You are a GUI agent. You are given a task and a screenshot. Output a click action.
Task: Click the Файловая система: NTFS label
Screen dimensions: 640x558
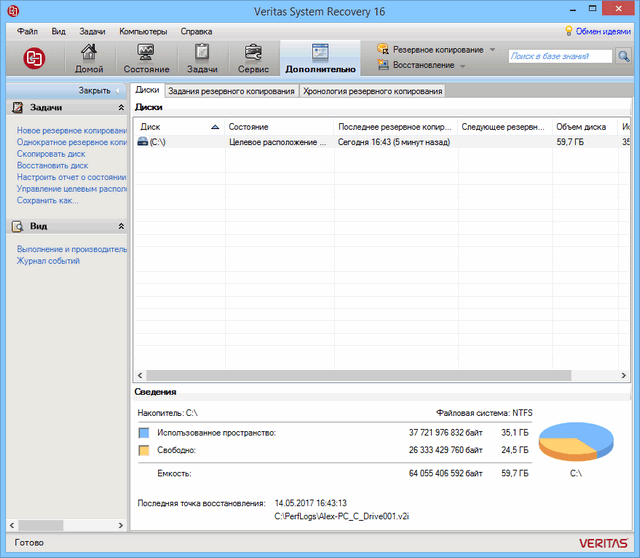[484, 413]
